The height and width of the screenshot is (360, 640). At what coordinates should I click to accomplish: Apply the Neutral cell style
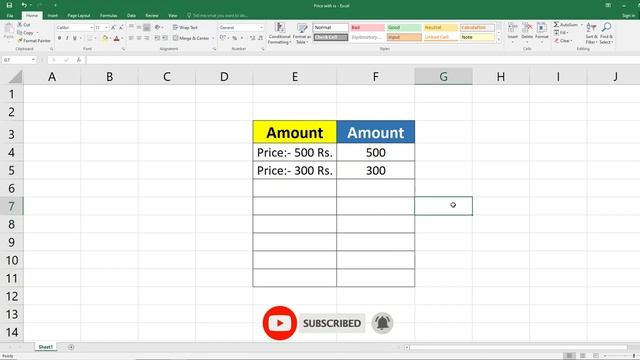440,27
